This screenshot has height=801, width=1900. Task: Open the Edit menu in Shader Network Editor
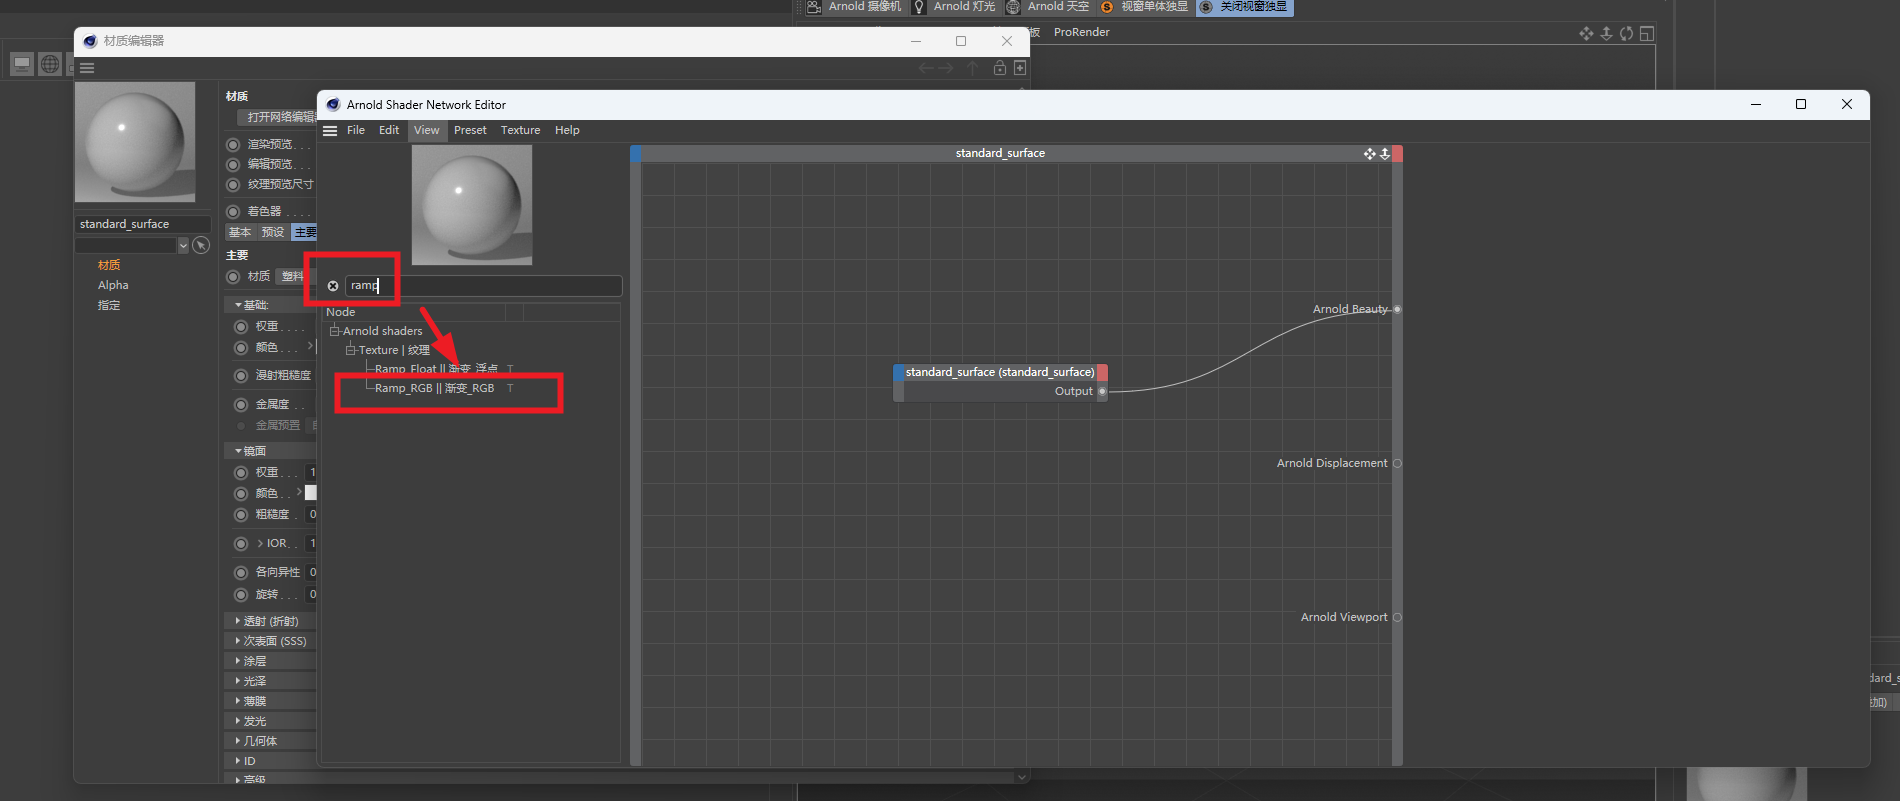(x=389, y=131)
